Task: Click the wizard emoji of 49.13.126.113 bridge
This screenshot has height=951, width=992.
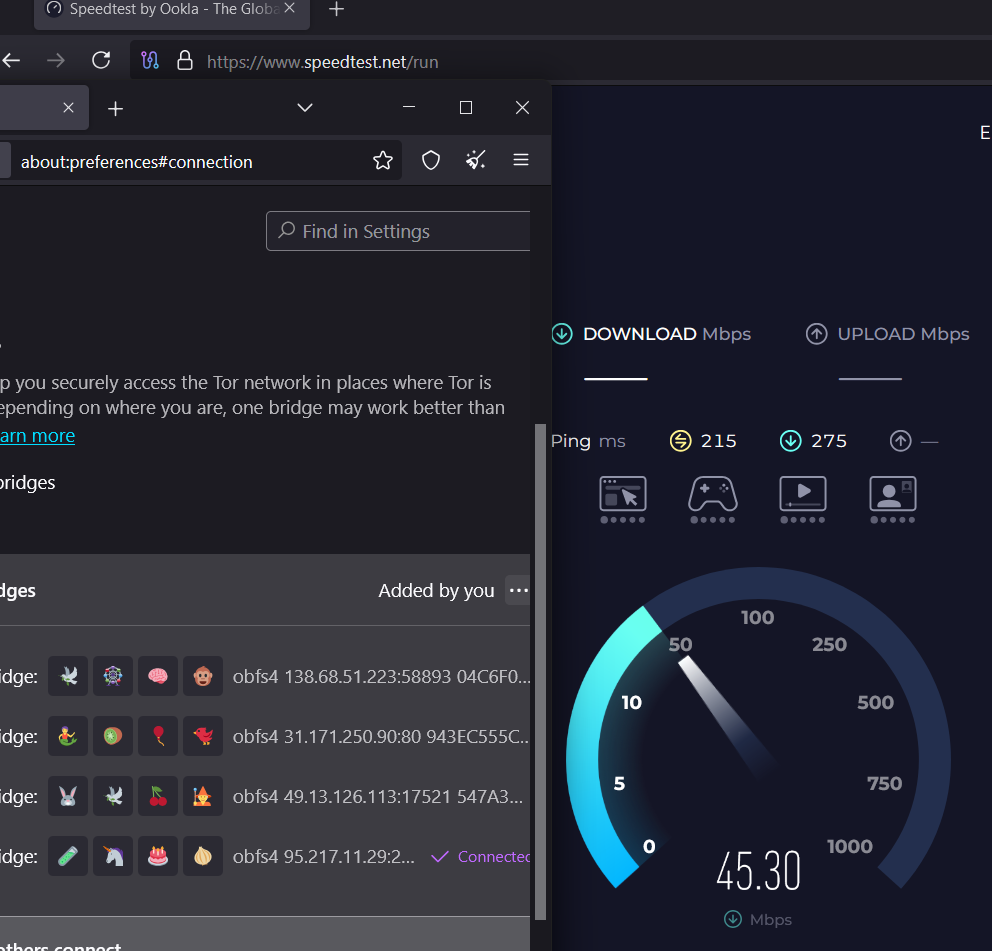Action: coord(203,796)
